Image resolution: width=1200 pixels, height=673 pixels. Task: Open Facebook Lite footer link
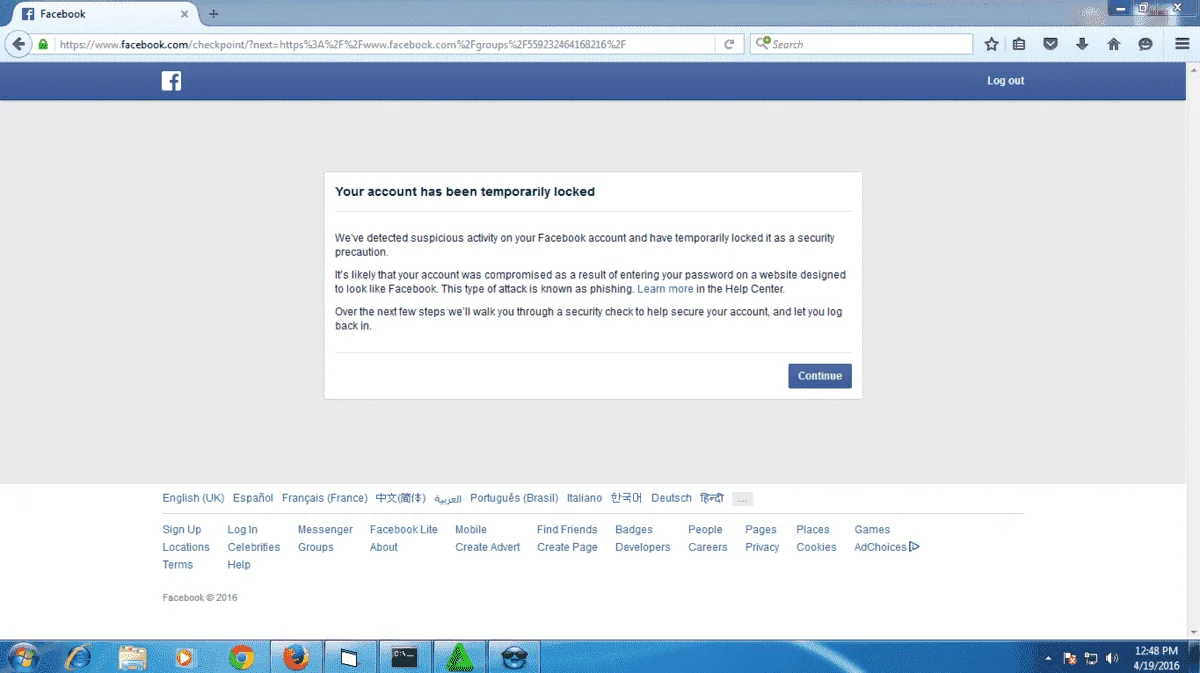(x=404, y=530)
